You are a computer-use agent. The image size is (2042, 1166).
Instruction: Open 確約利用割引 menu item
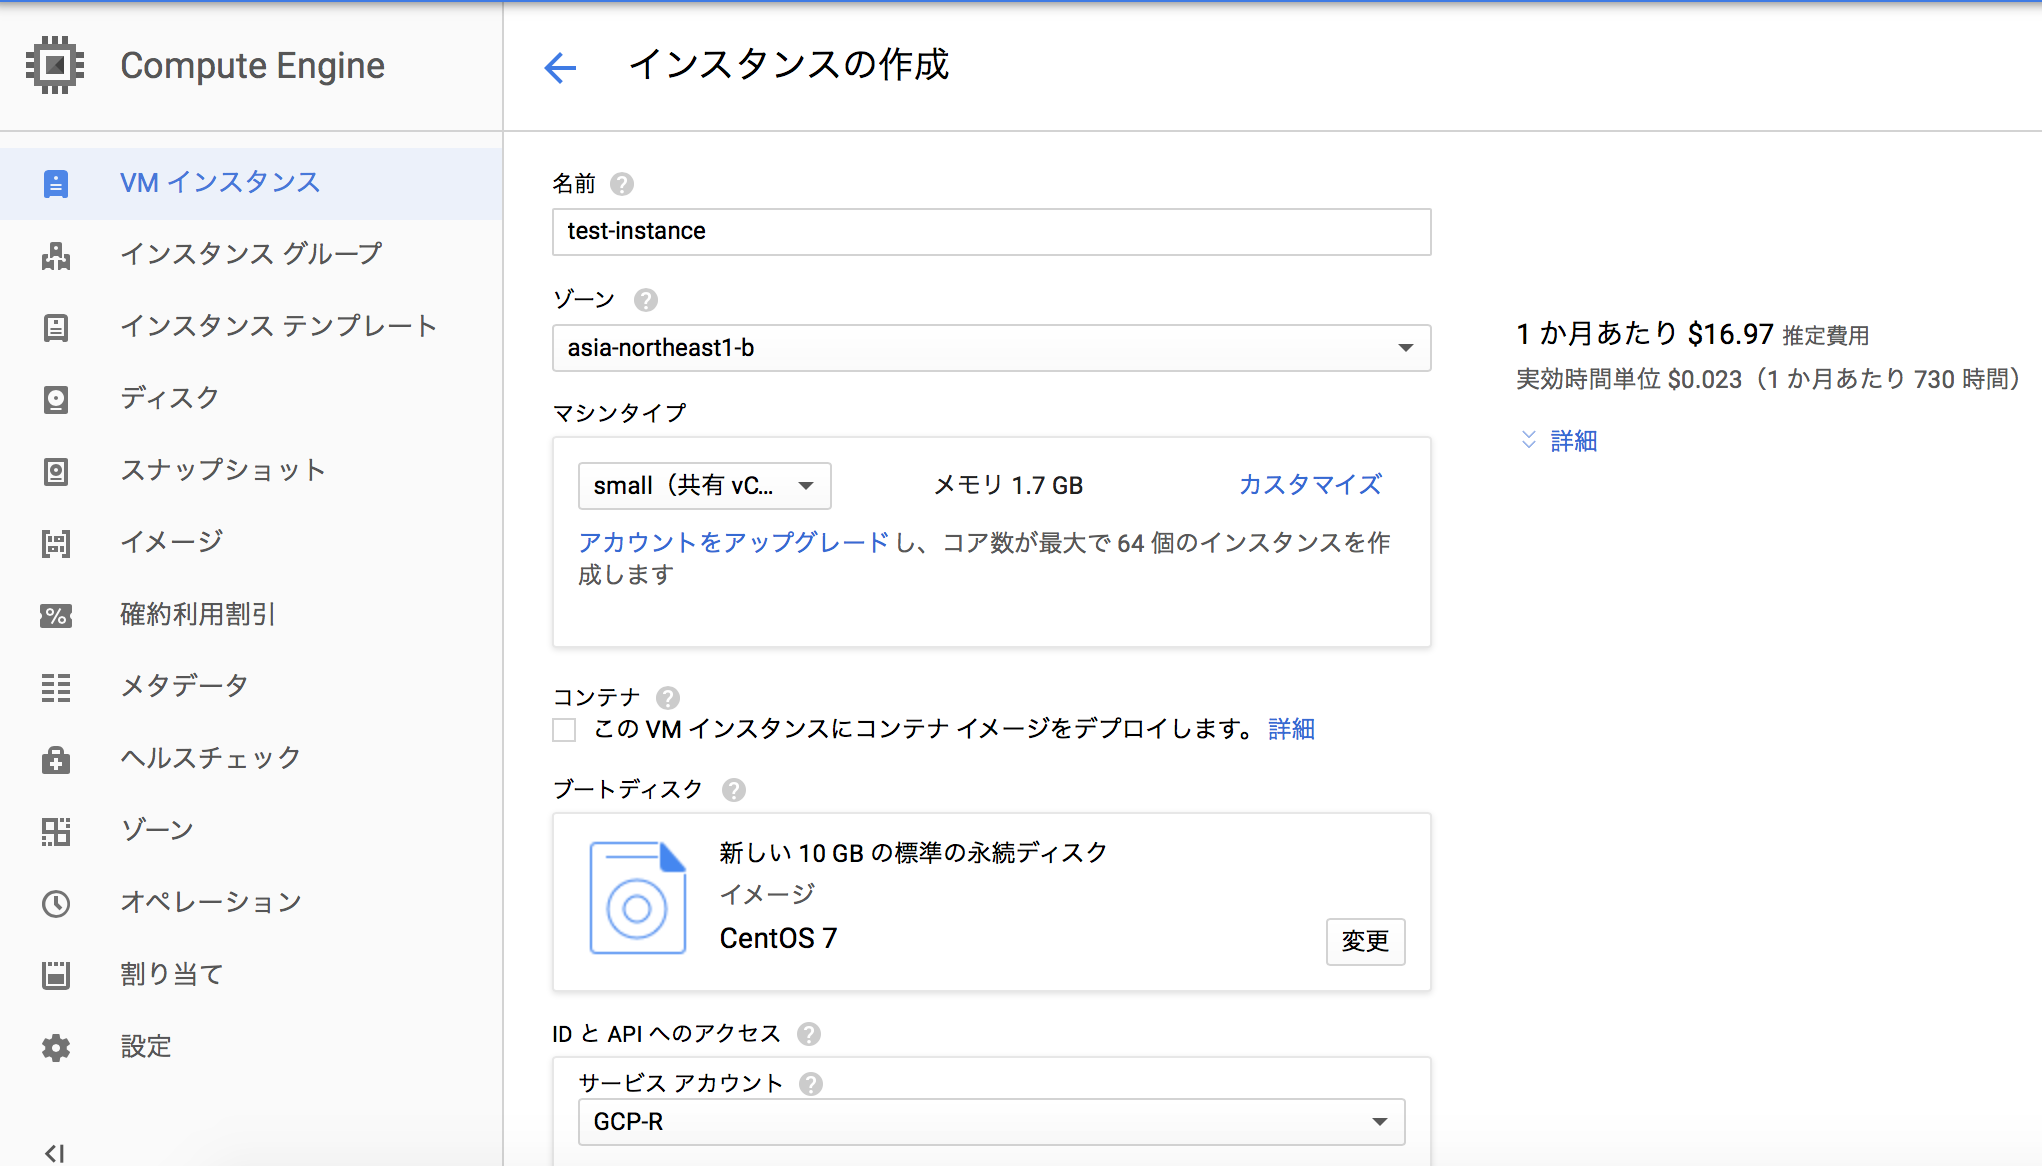(x=251, y=615)
